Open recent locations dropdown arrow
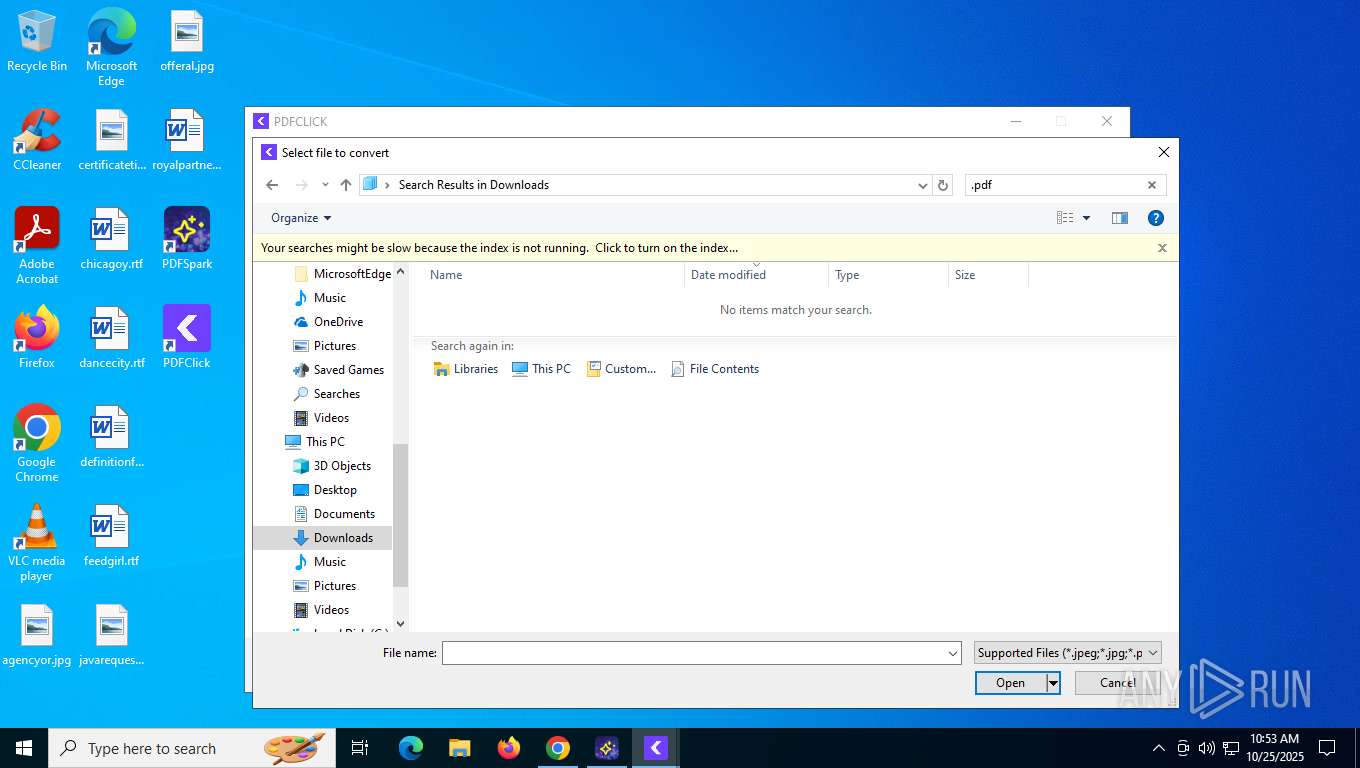The height and width of the screenshot is (768, 1360). pos(325,185)
